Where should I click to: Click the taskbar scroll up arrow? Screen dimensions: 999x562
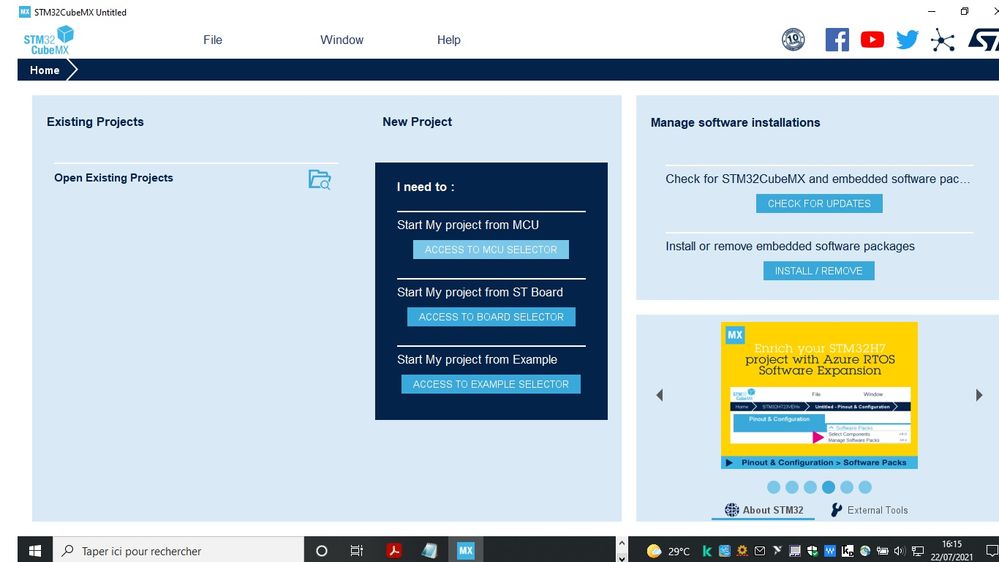coord(622,543)
